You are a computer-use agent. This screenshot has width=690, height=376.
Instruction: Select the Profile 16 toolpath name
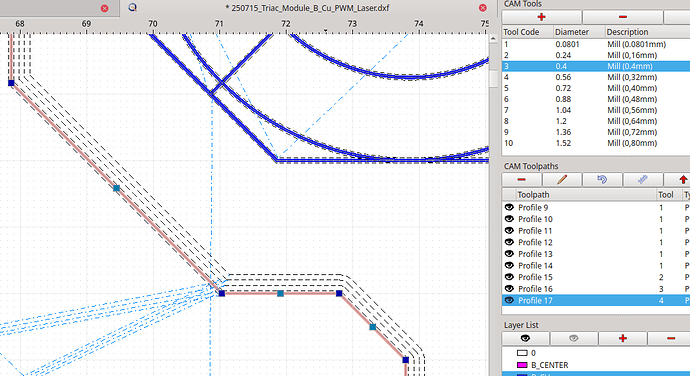(x=535, y=289)
